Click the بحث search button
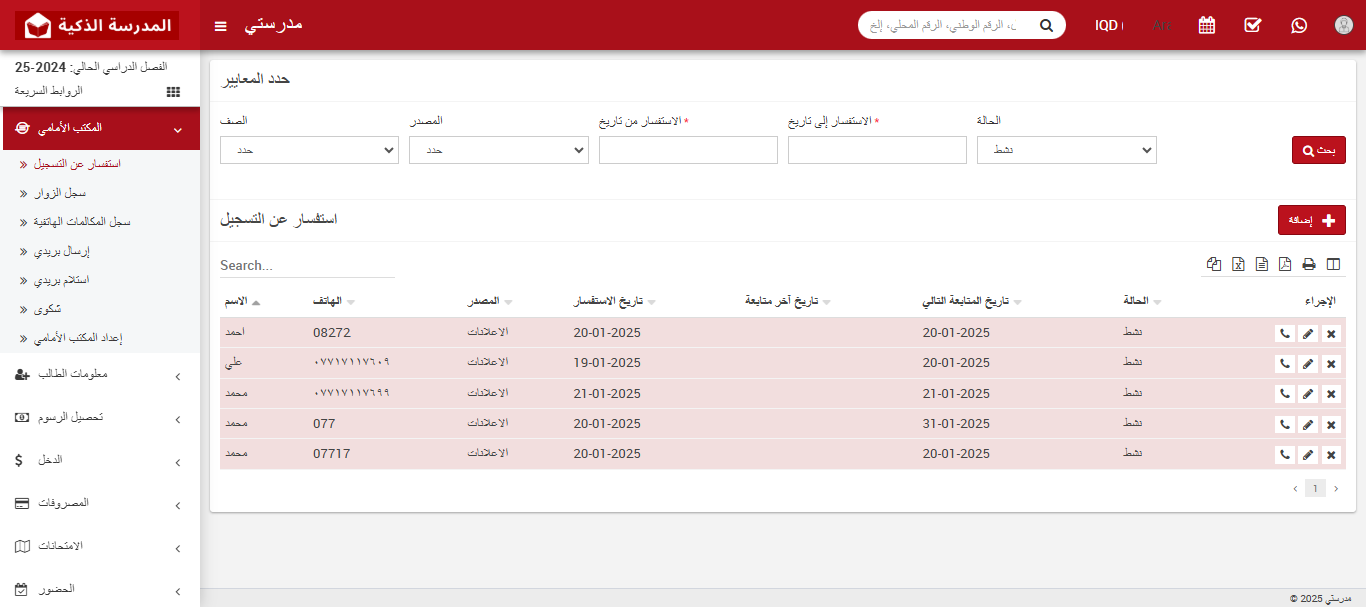Image resolution: width=1366 pixels, height=607 pixels. click(x=1318, y=149)
